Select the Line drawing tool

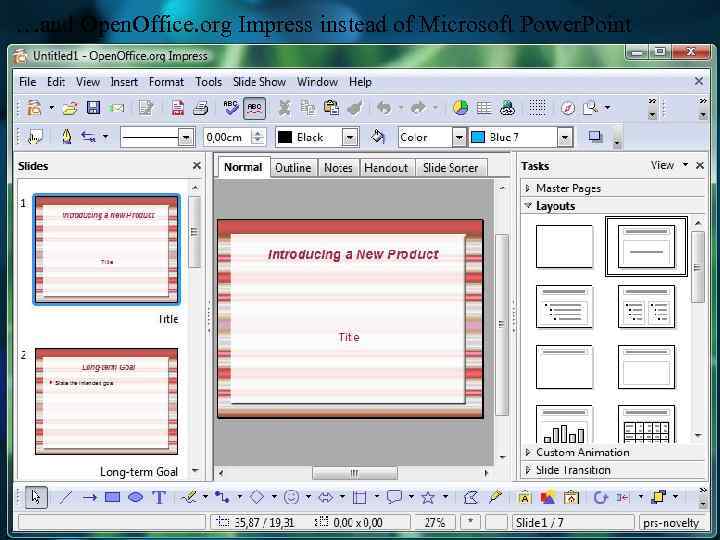point(66,497)
